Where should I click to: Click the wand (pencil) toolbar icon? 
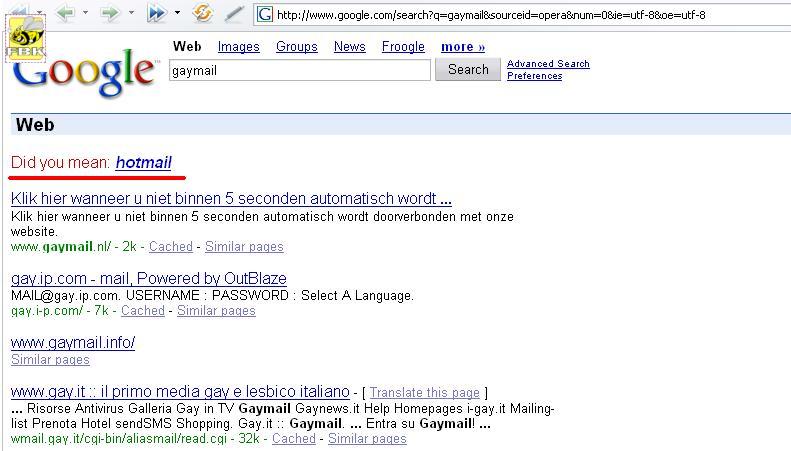coord(234,14)
